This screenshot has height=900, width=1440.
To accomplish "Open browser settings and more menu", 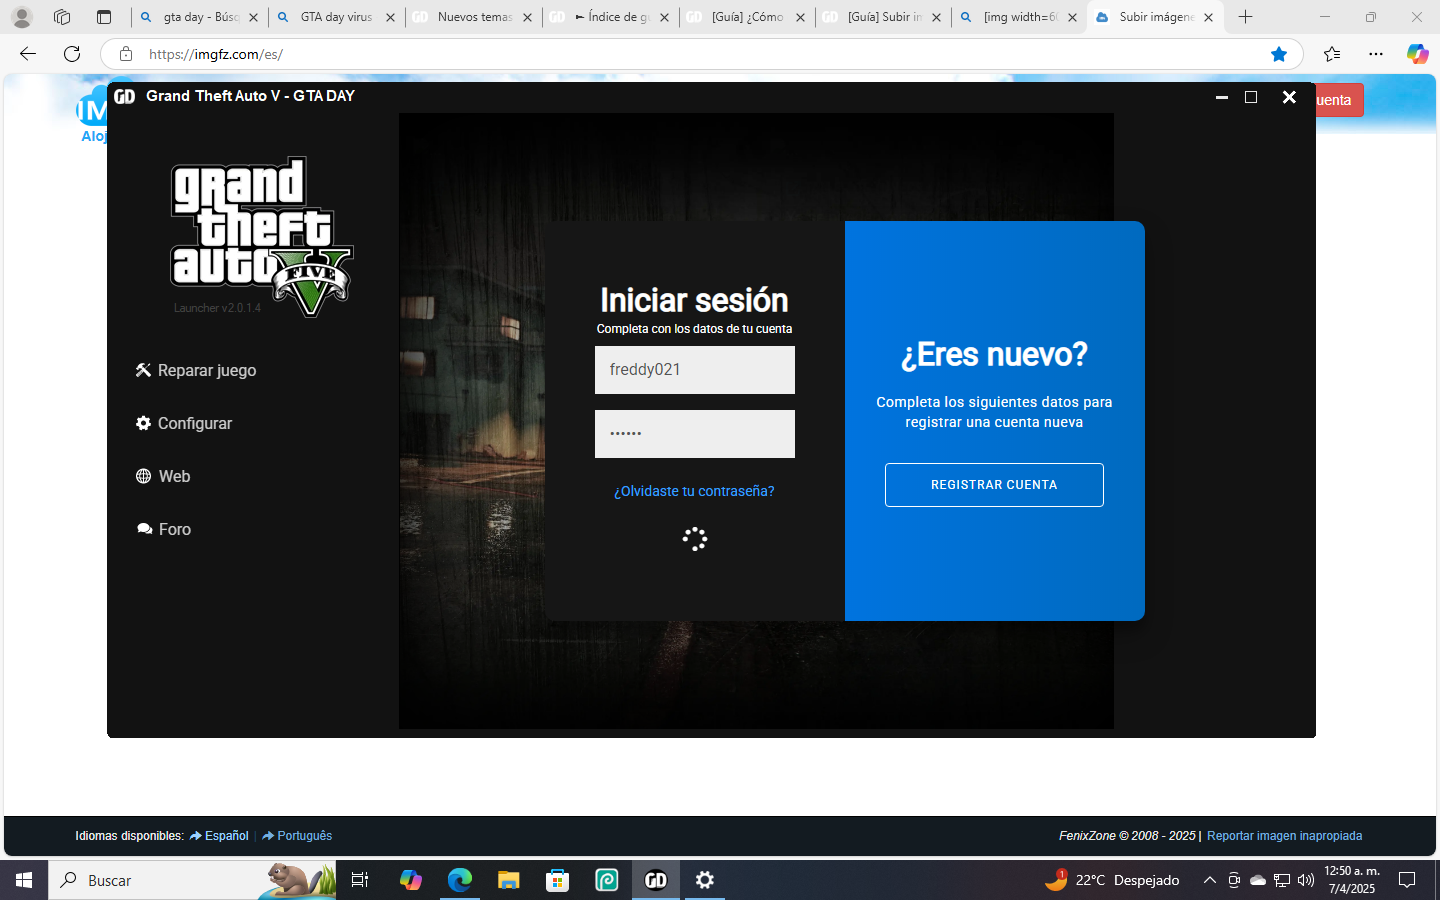I will 1376,54.
